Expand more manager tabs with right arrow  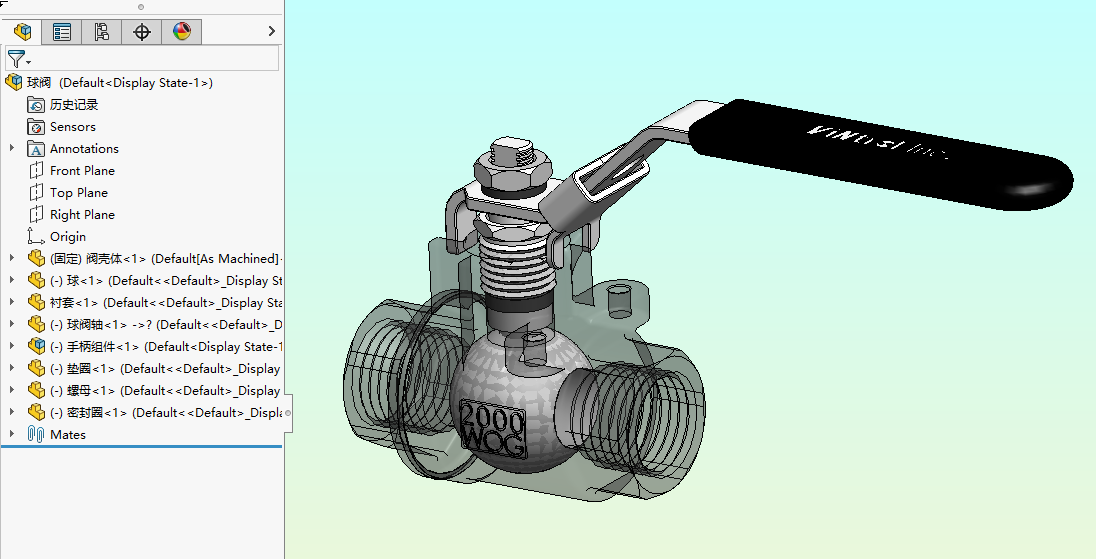272,31
